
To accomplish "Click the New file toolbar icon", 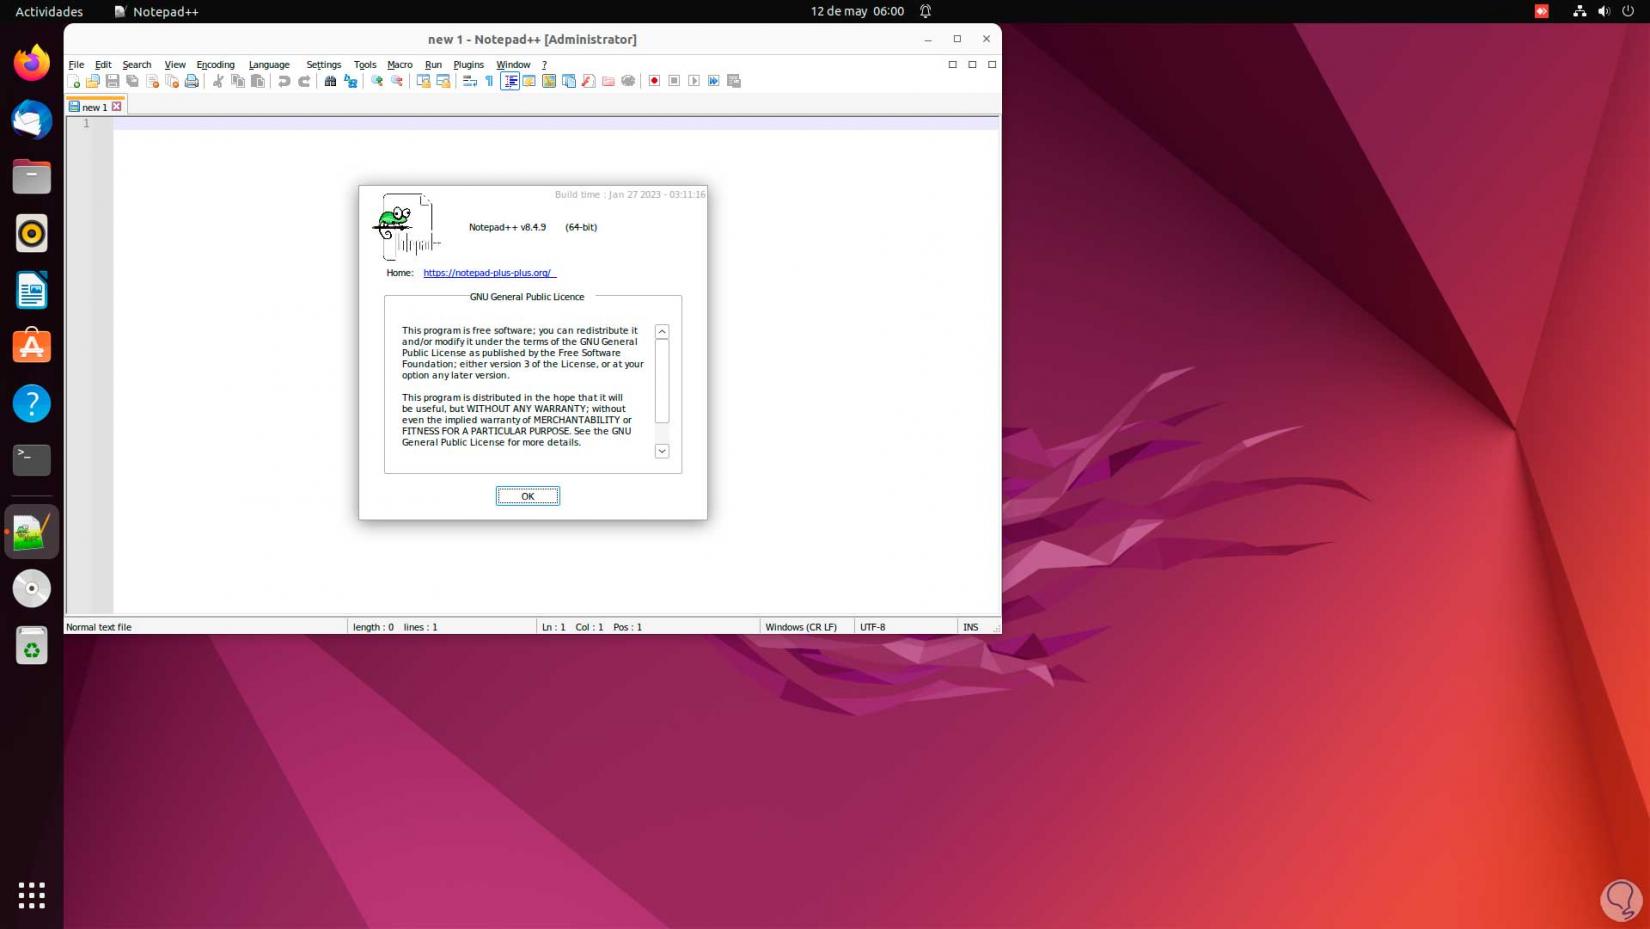I will (x=74, y=81).
